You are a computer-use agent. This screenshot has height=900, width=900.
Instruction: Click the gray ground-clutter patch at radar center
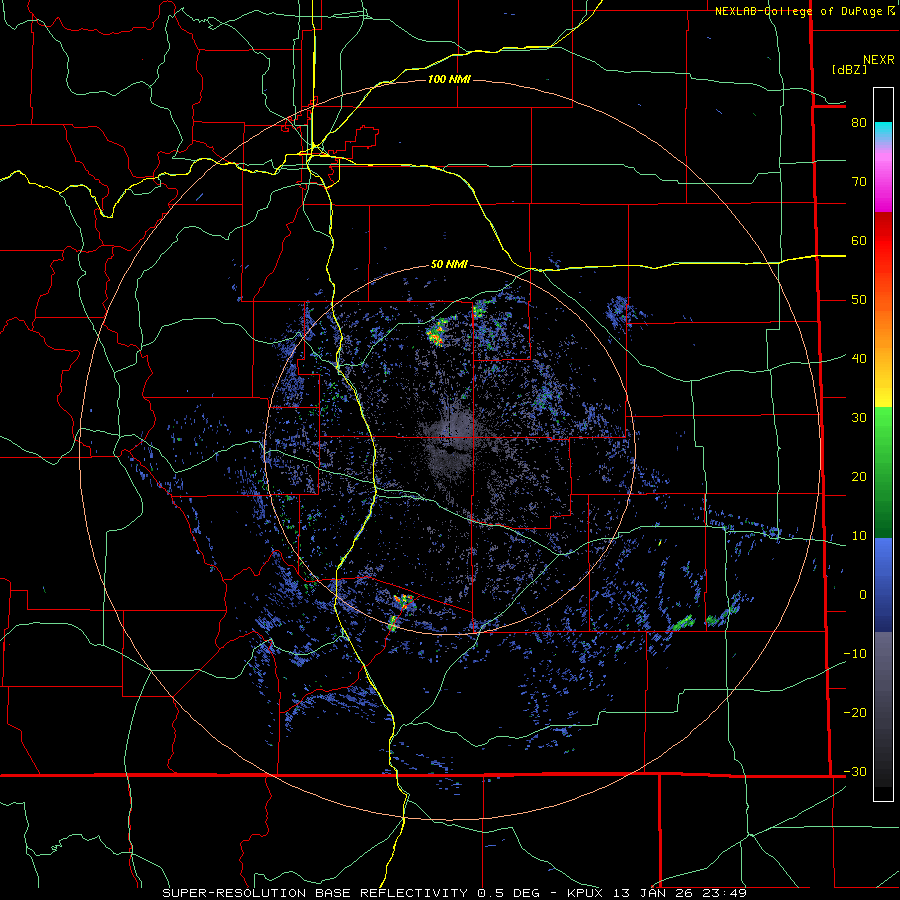(453, 439)
